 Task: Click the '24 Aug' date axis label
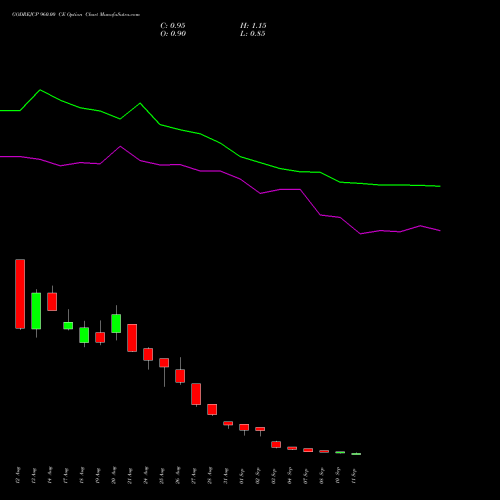[146, 475]
